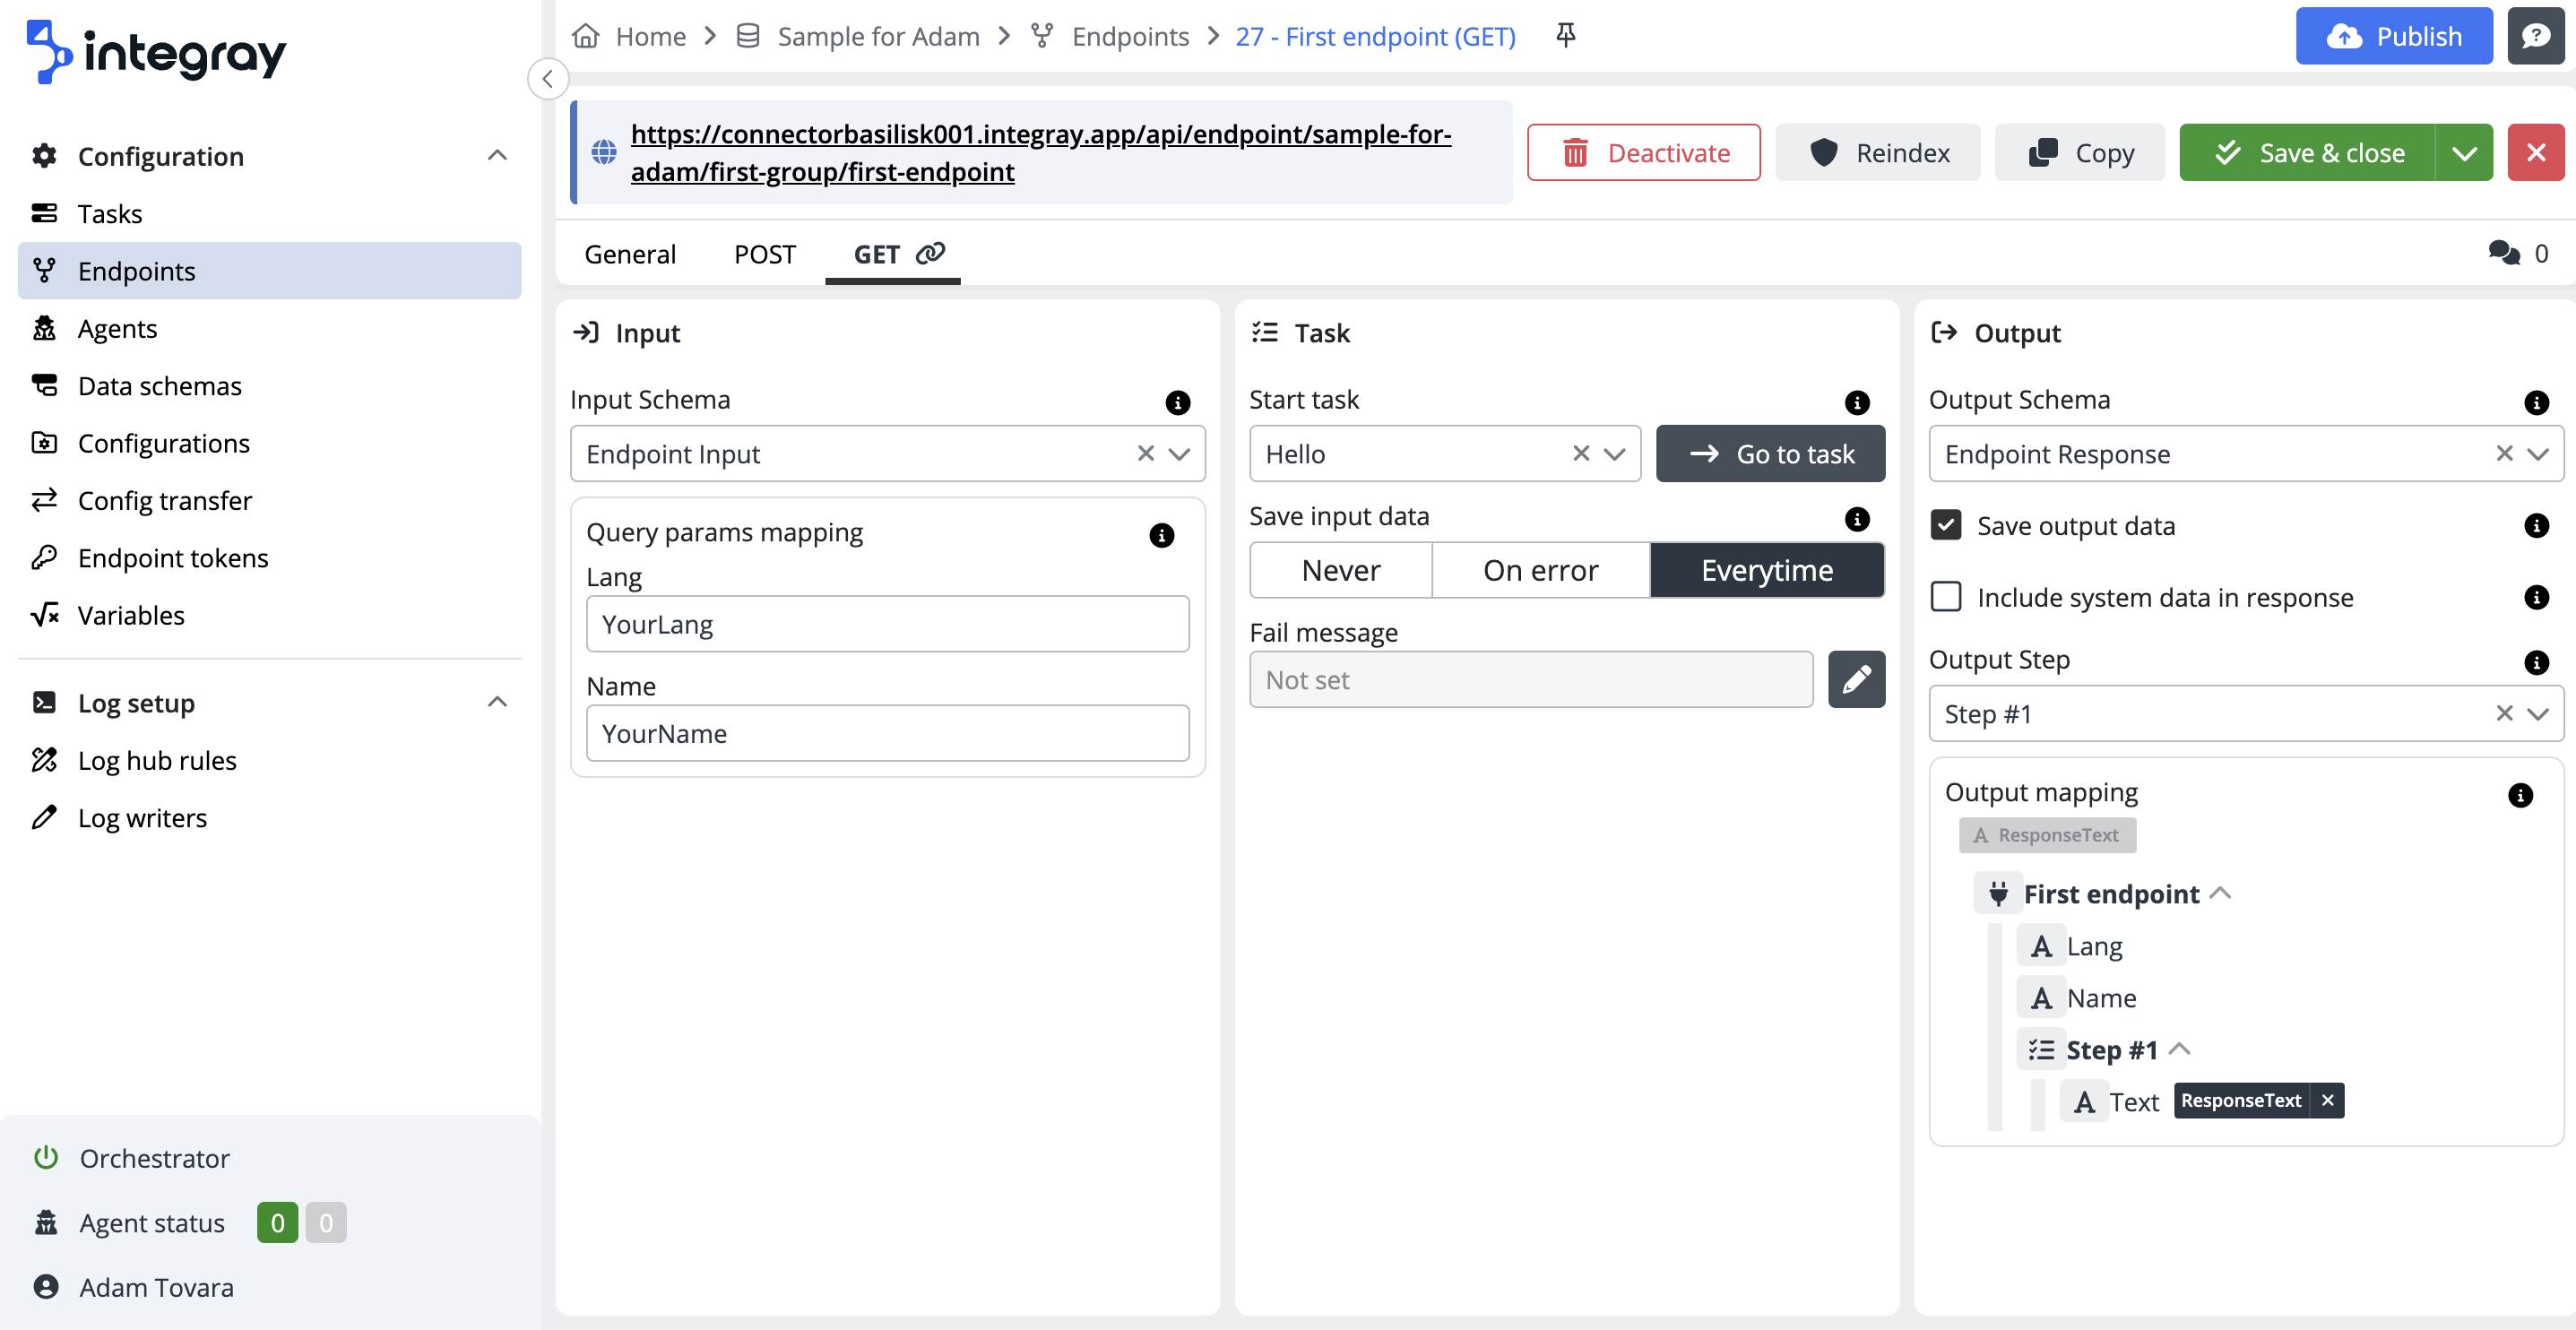Screen dimensions: 2576x1330
Task: Click the pencil edit icon for Fail message
Action: pos(1856,680)
